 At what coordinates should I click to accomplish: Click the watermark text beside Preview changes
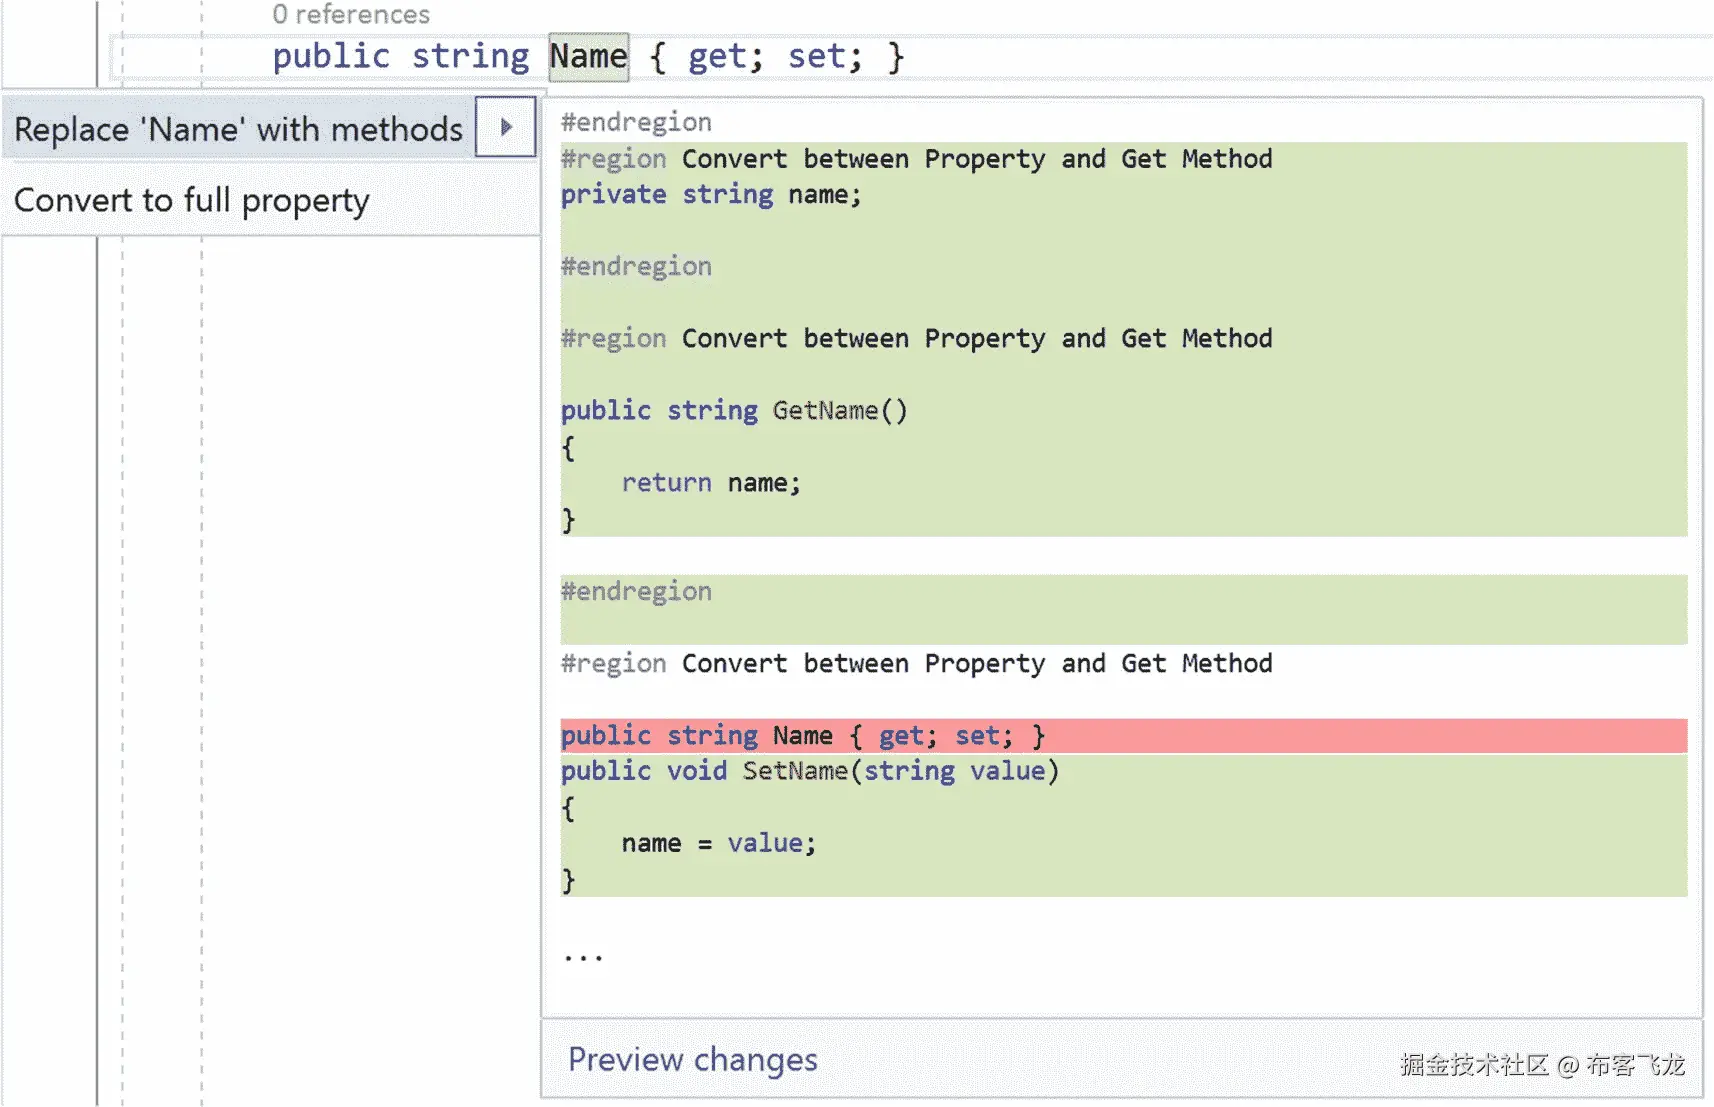tap(1541, 1065)
